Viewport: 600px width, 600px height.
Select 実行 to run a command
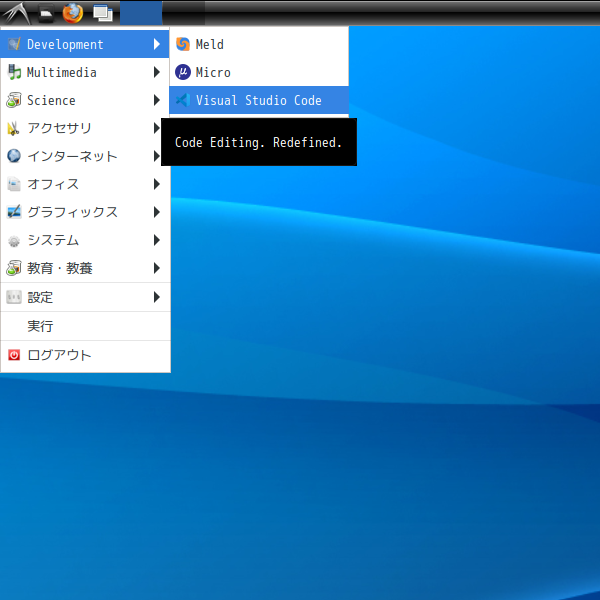(x=85, y=326)
